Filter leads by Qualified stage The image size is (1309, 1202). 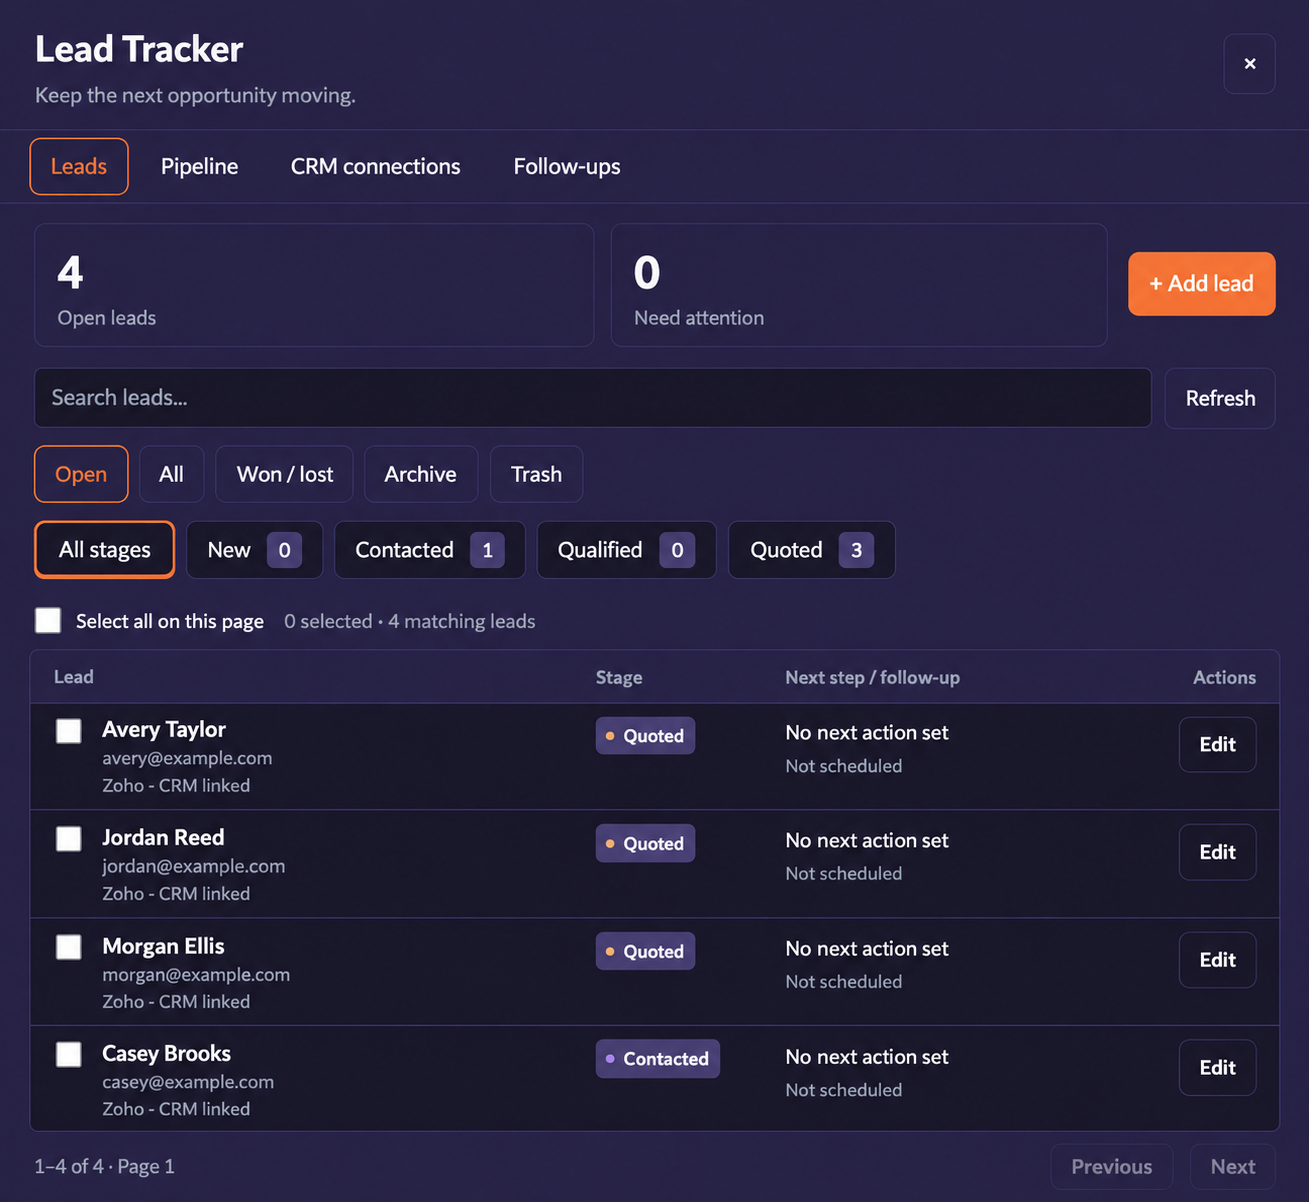point(627,550)
